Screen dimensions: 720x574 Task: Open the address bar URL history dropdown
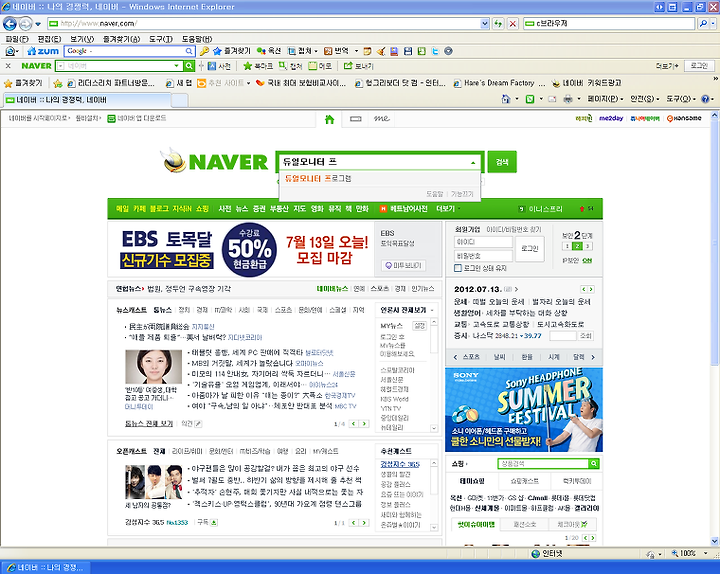pyautogui.click(x=485, y=23)
